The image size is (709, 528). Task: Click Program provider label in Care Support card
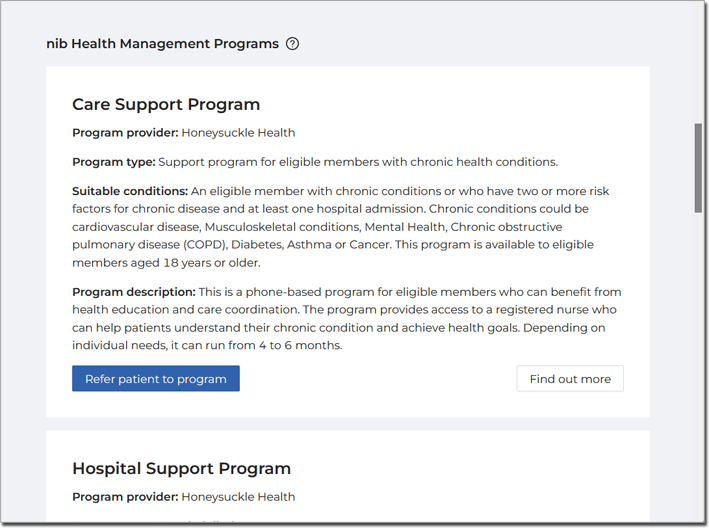(126, 133)
